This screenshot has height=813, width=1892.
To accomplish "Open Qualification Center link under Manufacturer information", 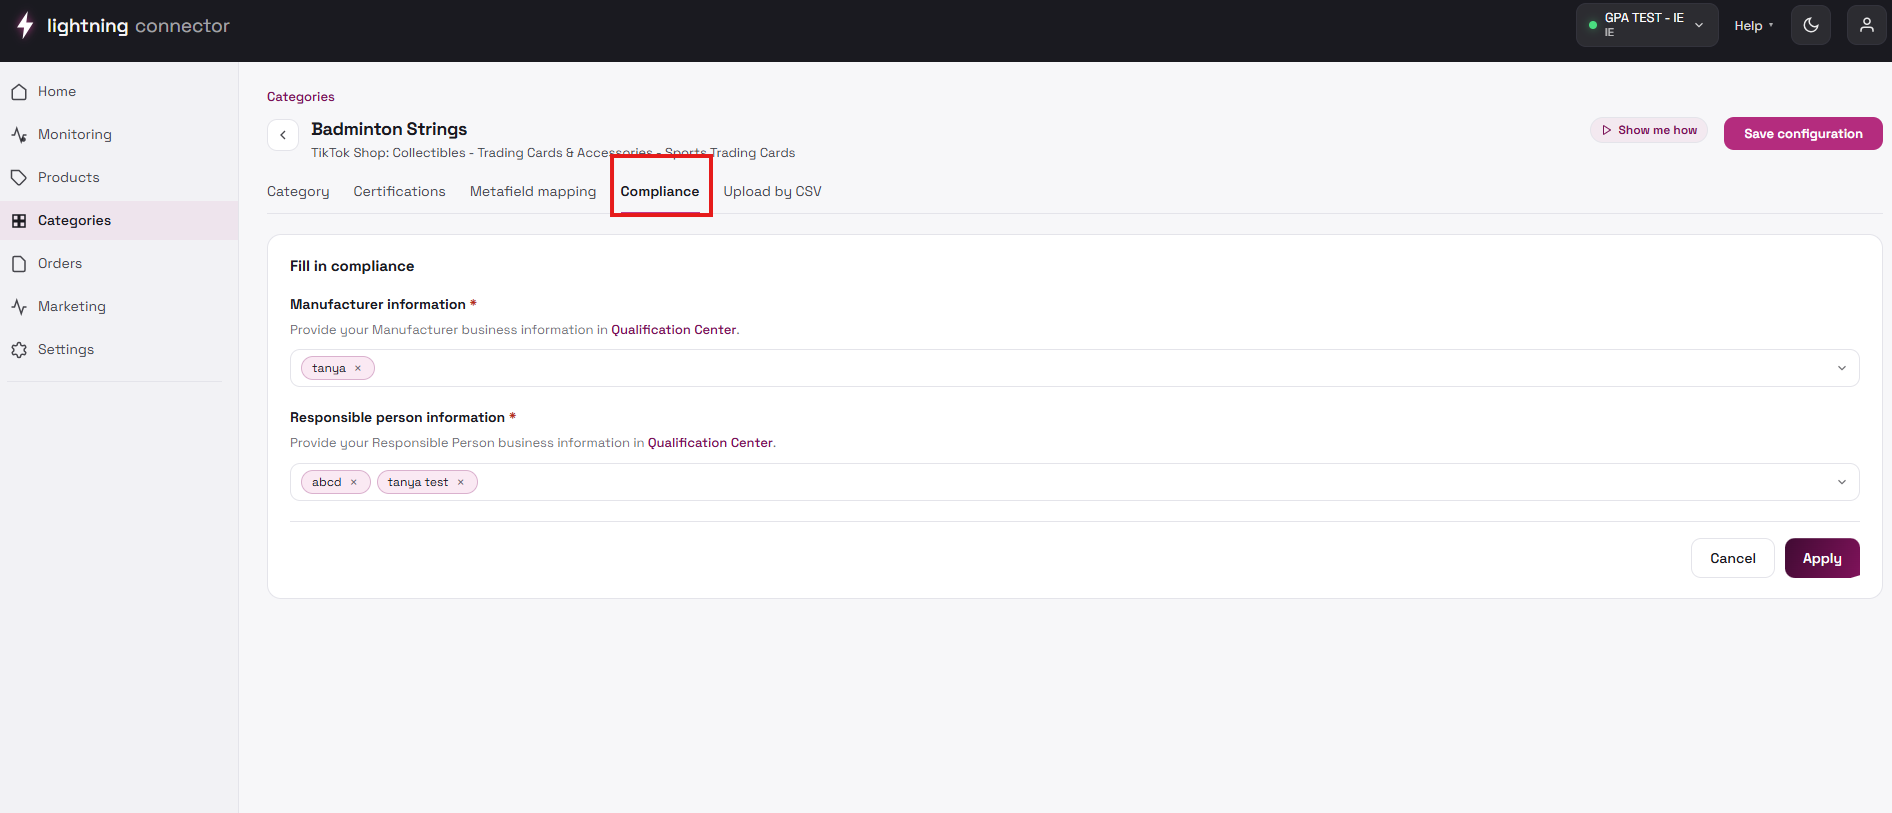I will tap(674, 330).
